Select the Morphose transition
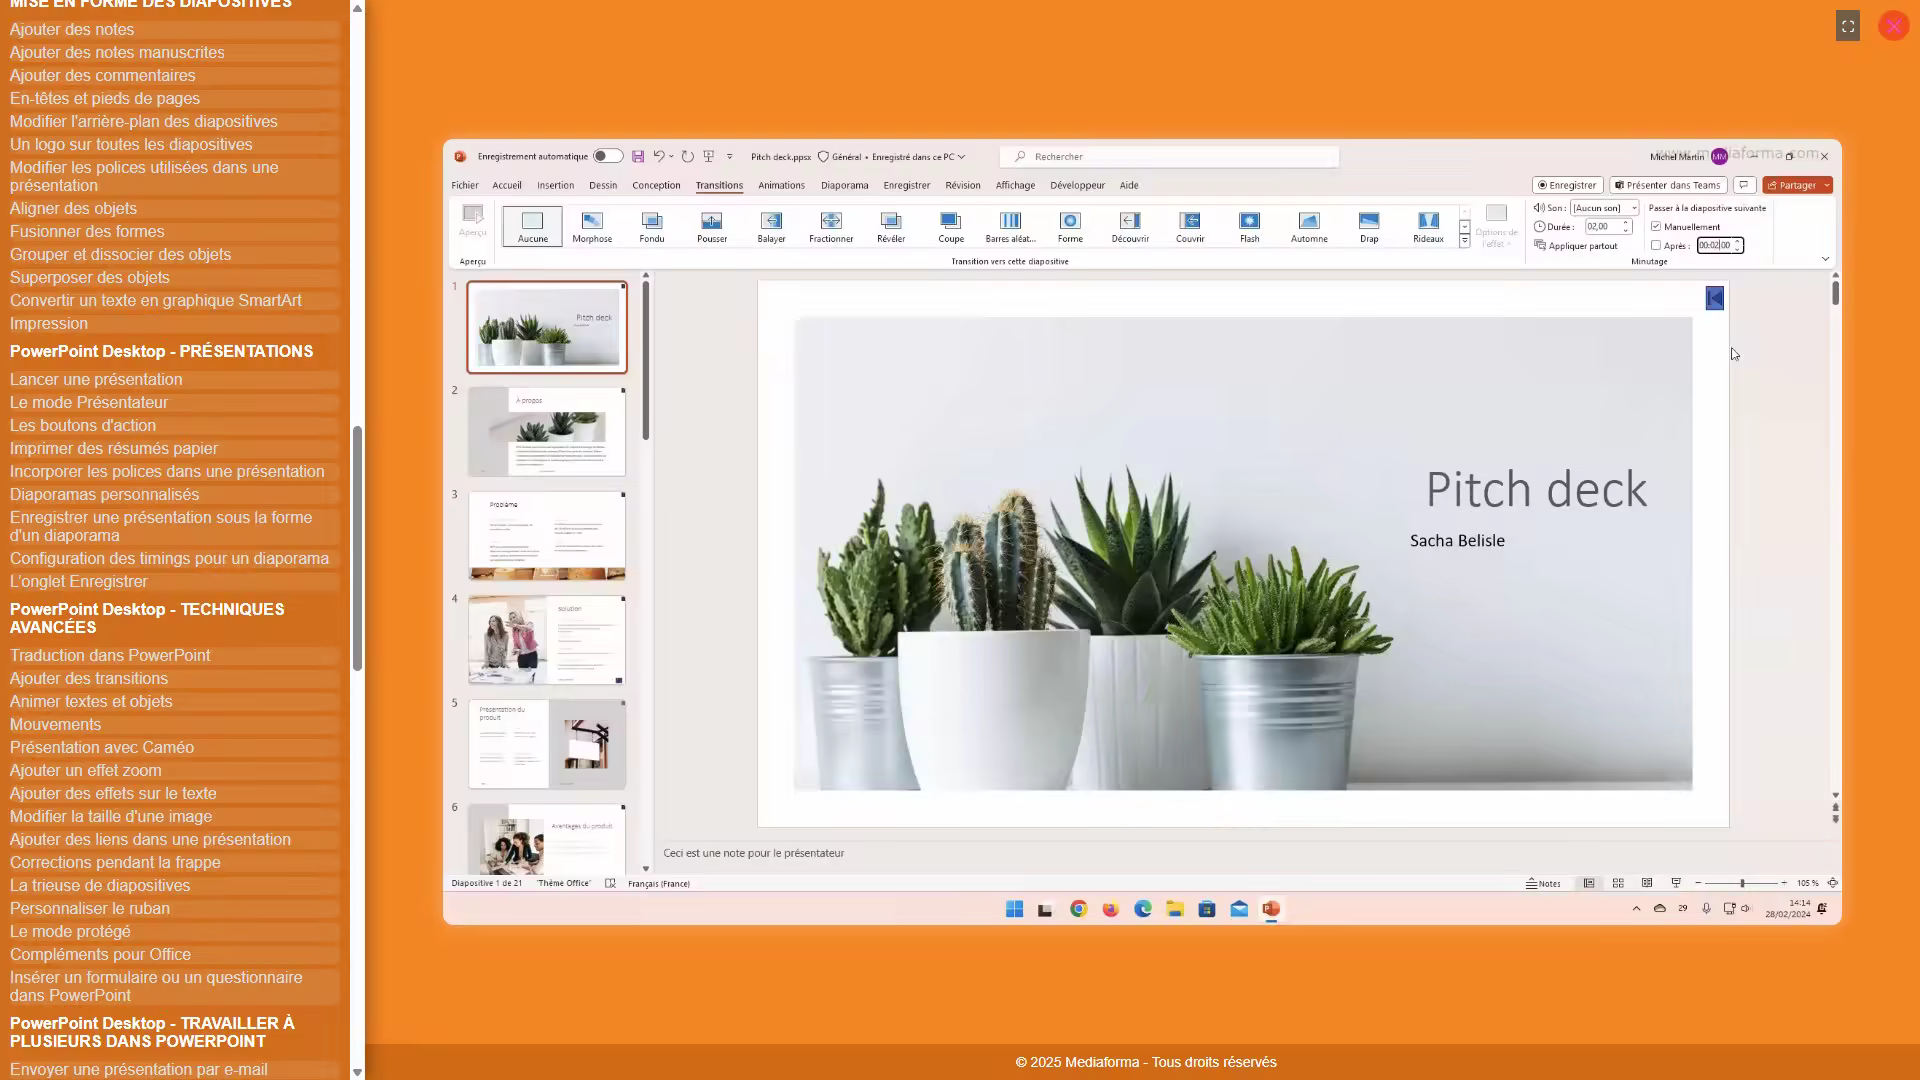The width and height of the screenshot is (1920, 1080). (592, 227)
